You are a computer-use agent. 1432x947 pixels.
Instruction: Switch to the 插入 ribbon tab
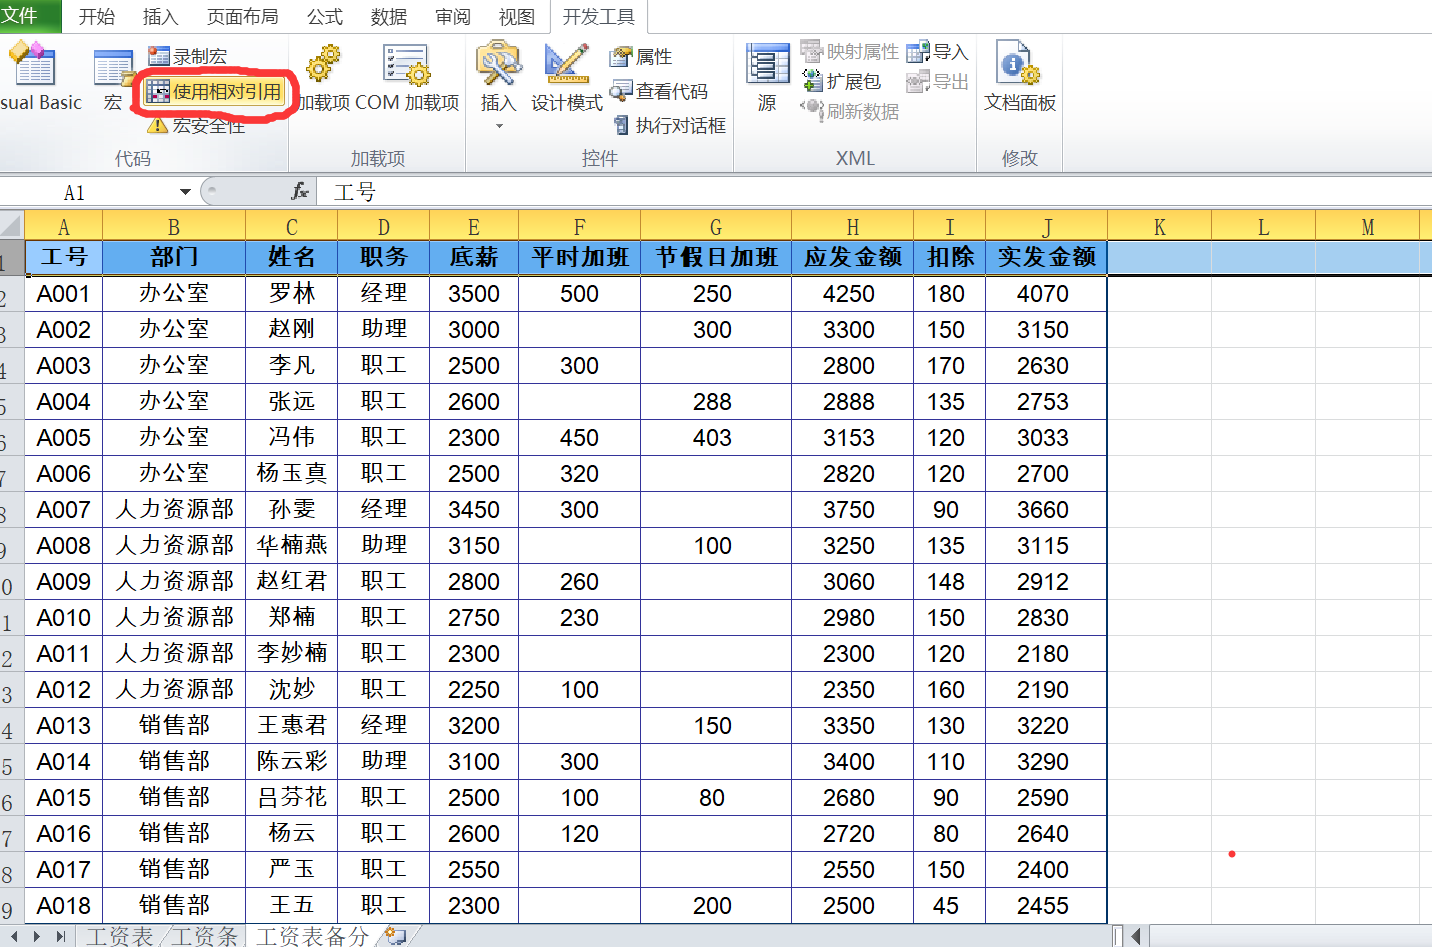point(160,17)
